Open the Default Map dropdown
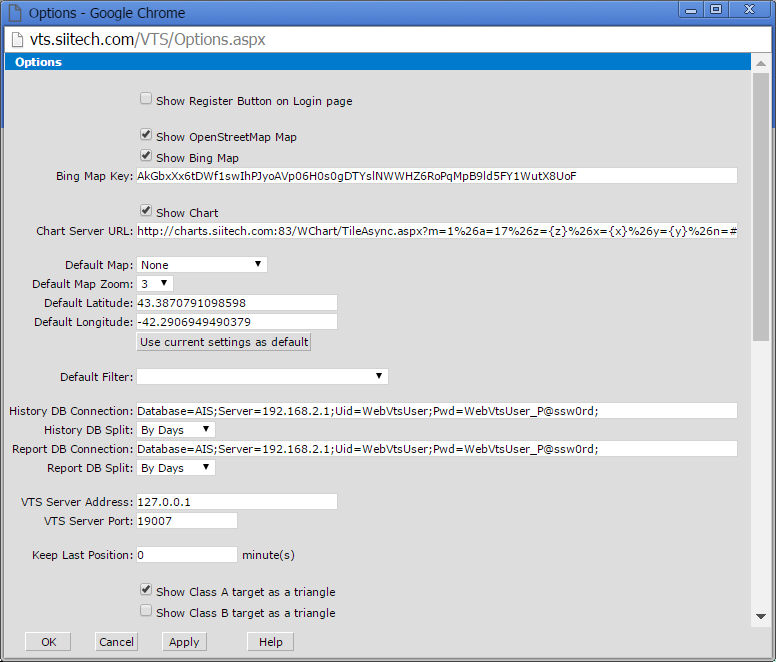 tap(202, 265)
